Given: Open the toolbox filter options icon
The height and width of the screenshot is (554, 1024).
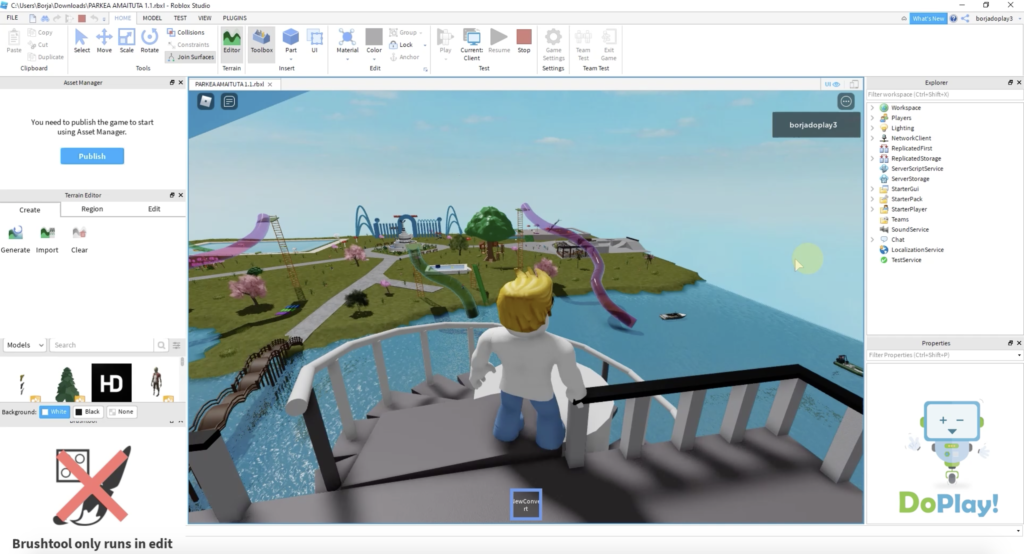Looking at the screenshot, I should pyautogui.click(x=176, y=345).
